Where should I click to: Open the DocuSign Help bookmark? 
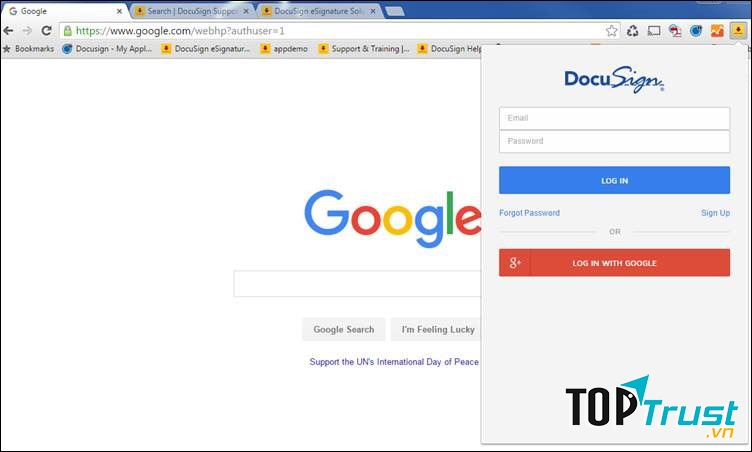pos(449,48)
